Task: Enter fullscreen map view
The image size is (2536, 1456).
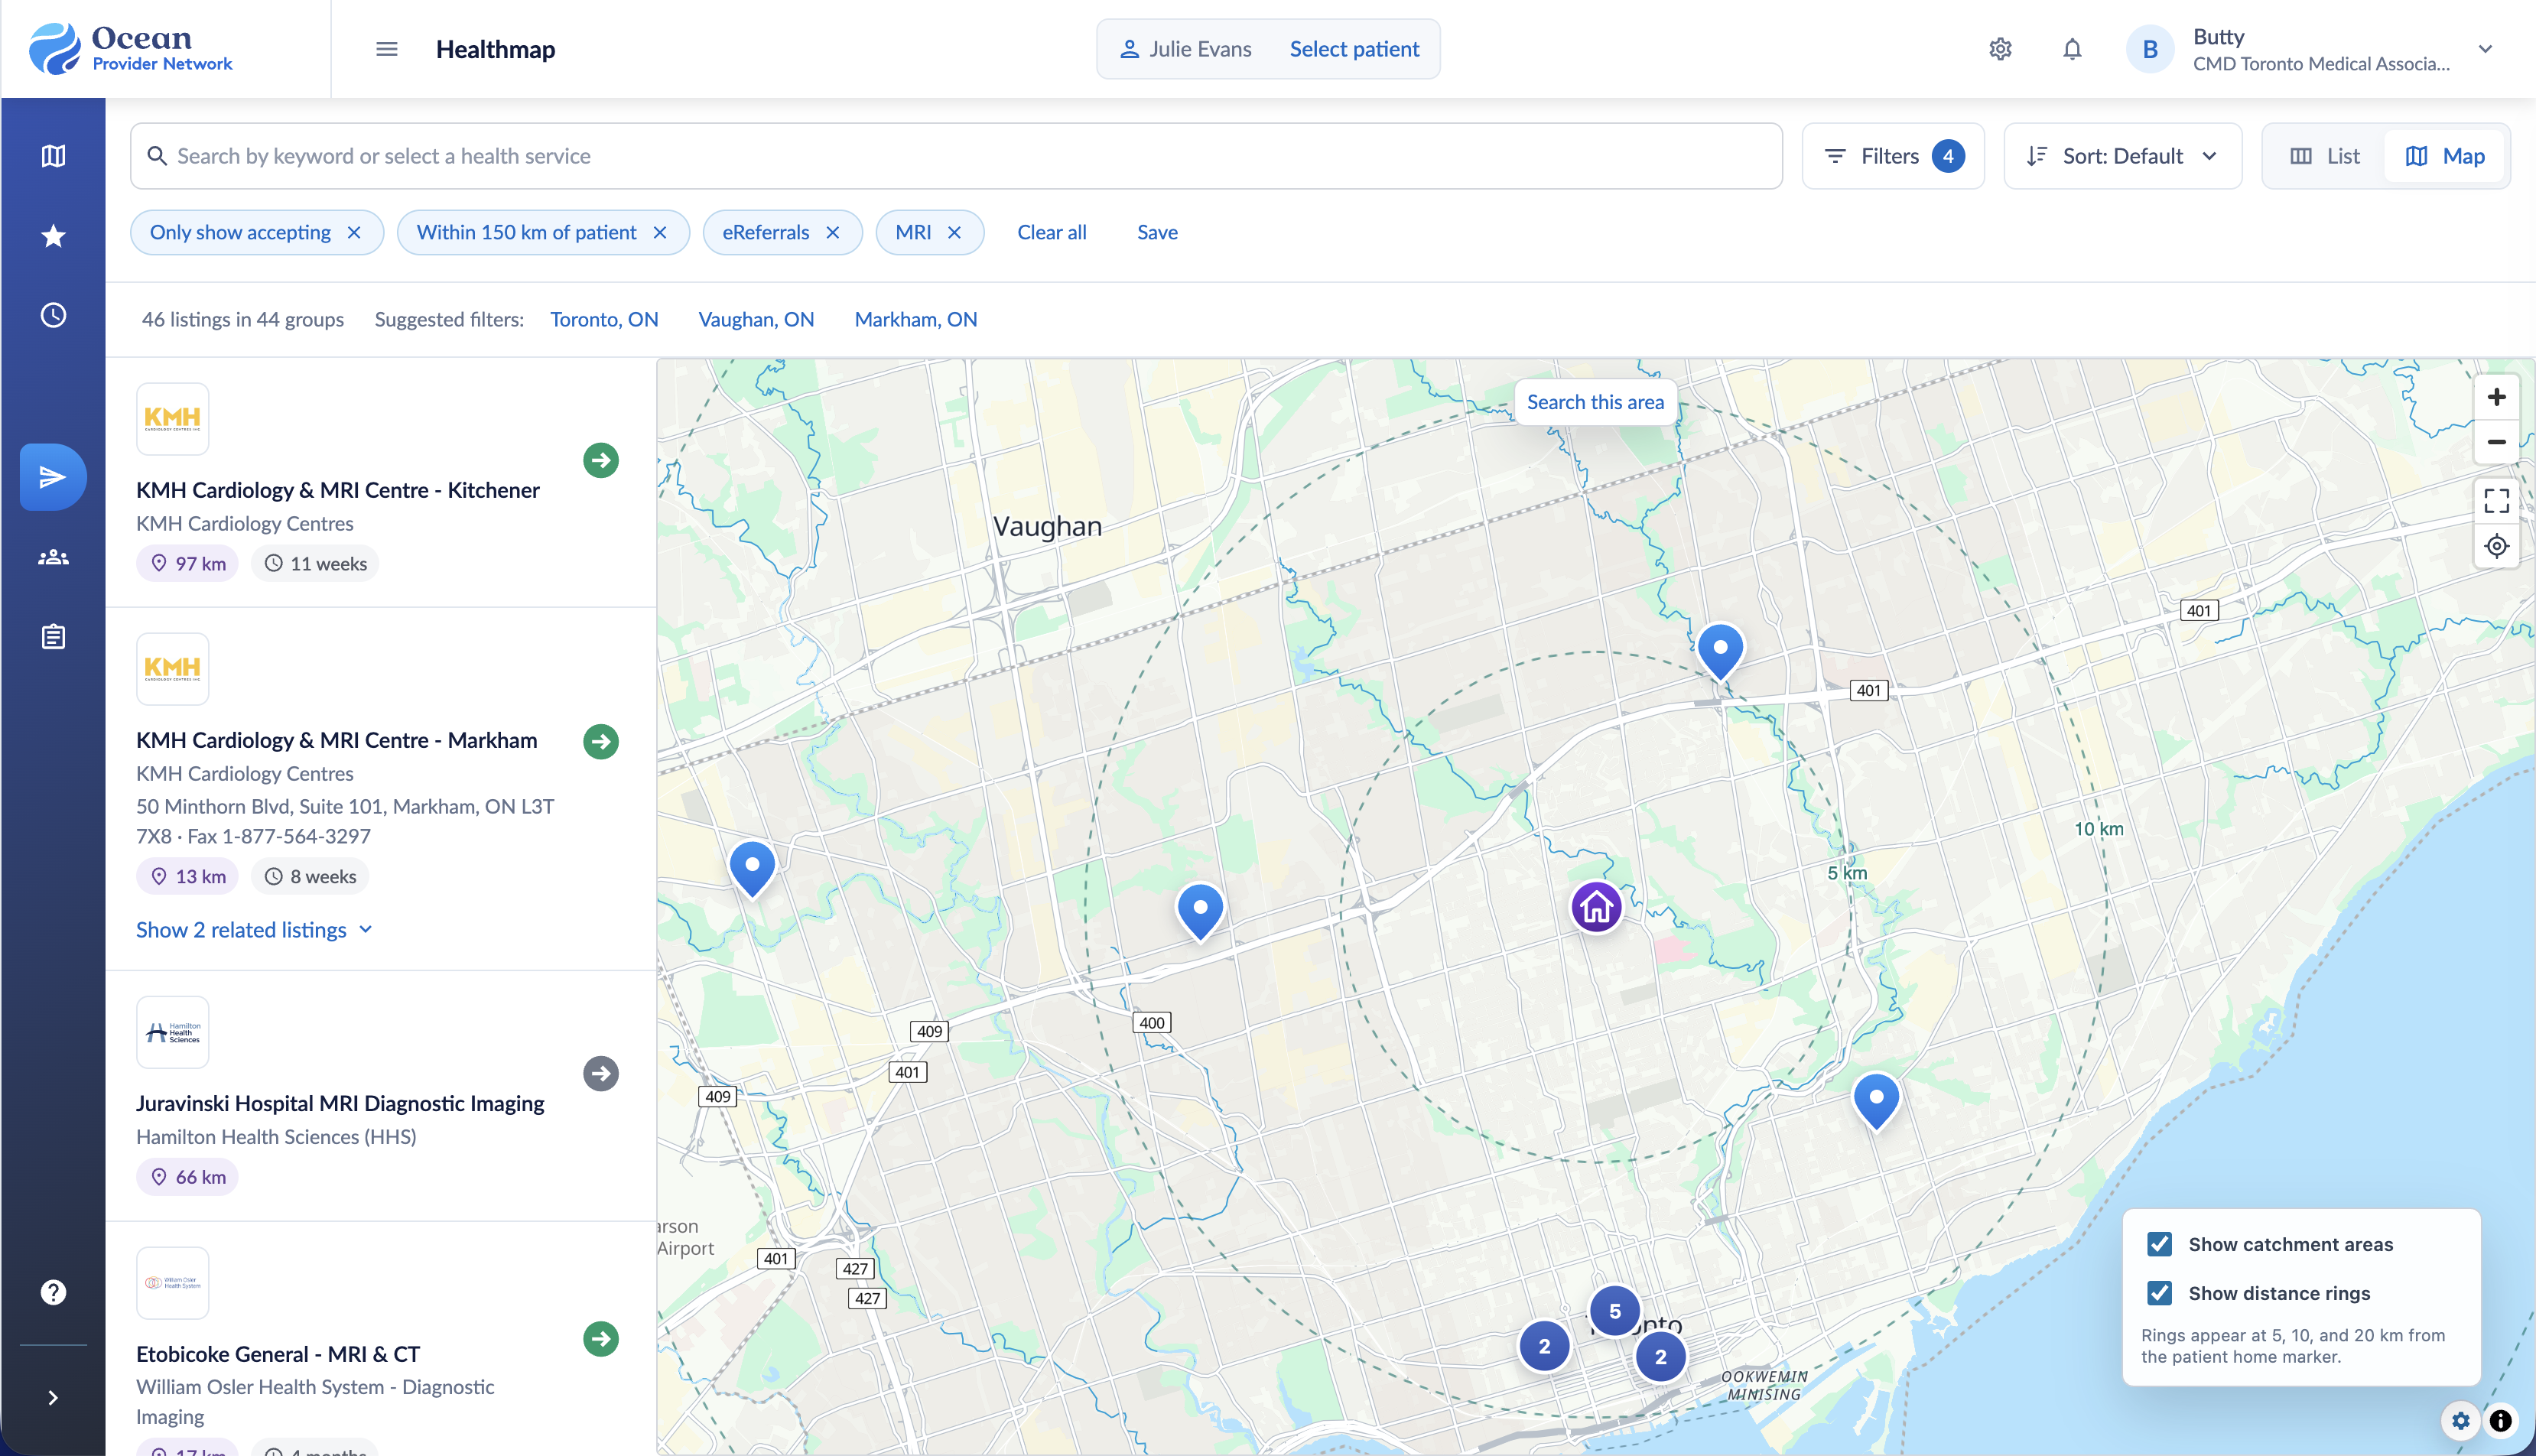Action: tap(2496, 500)
